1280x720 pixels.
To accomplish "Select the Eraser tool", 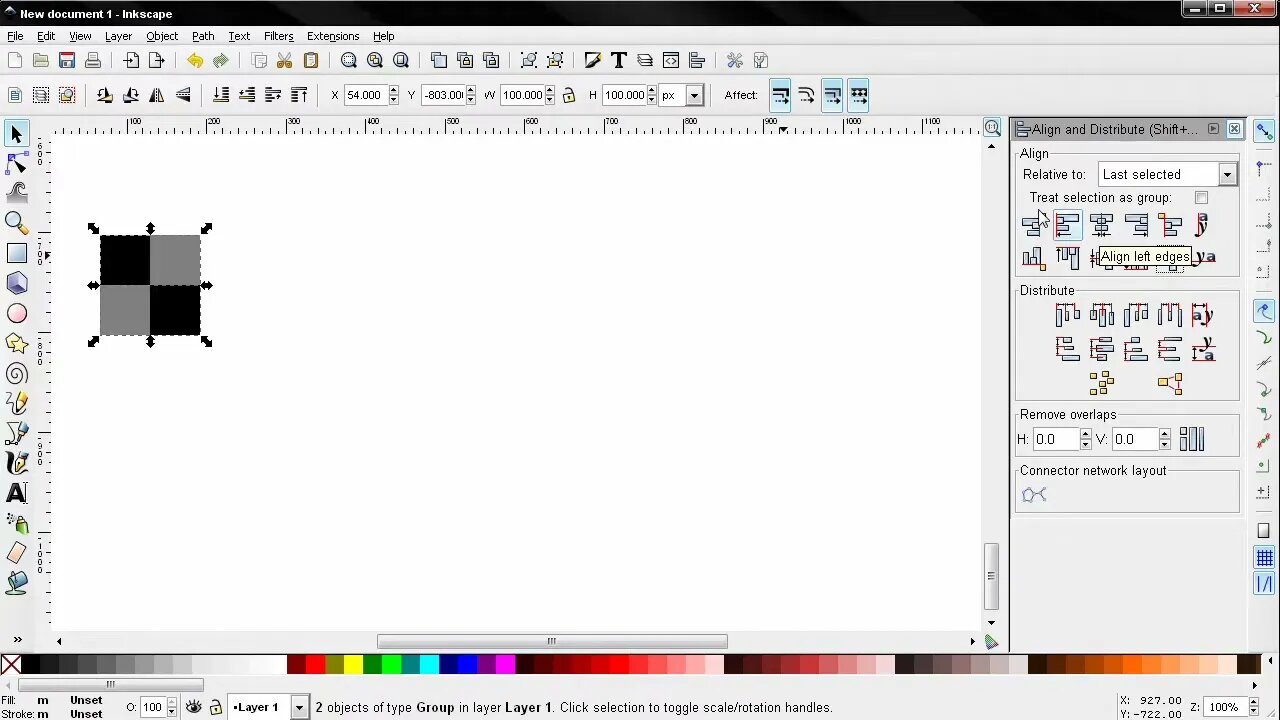I will (16, 553).
